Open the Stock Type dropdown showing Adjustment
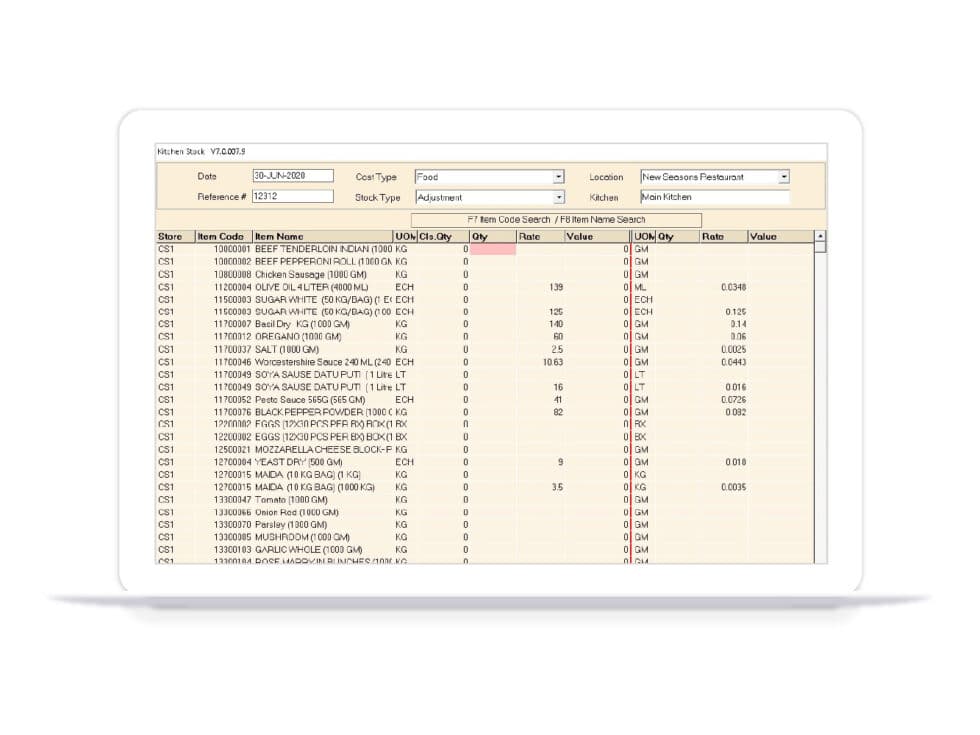980x735 pixels. (x=560, y=196)
